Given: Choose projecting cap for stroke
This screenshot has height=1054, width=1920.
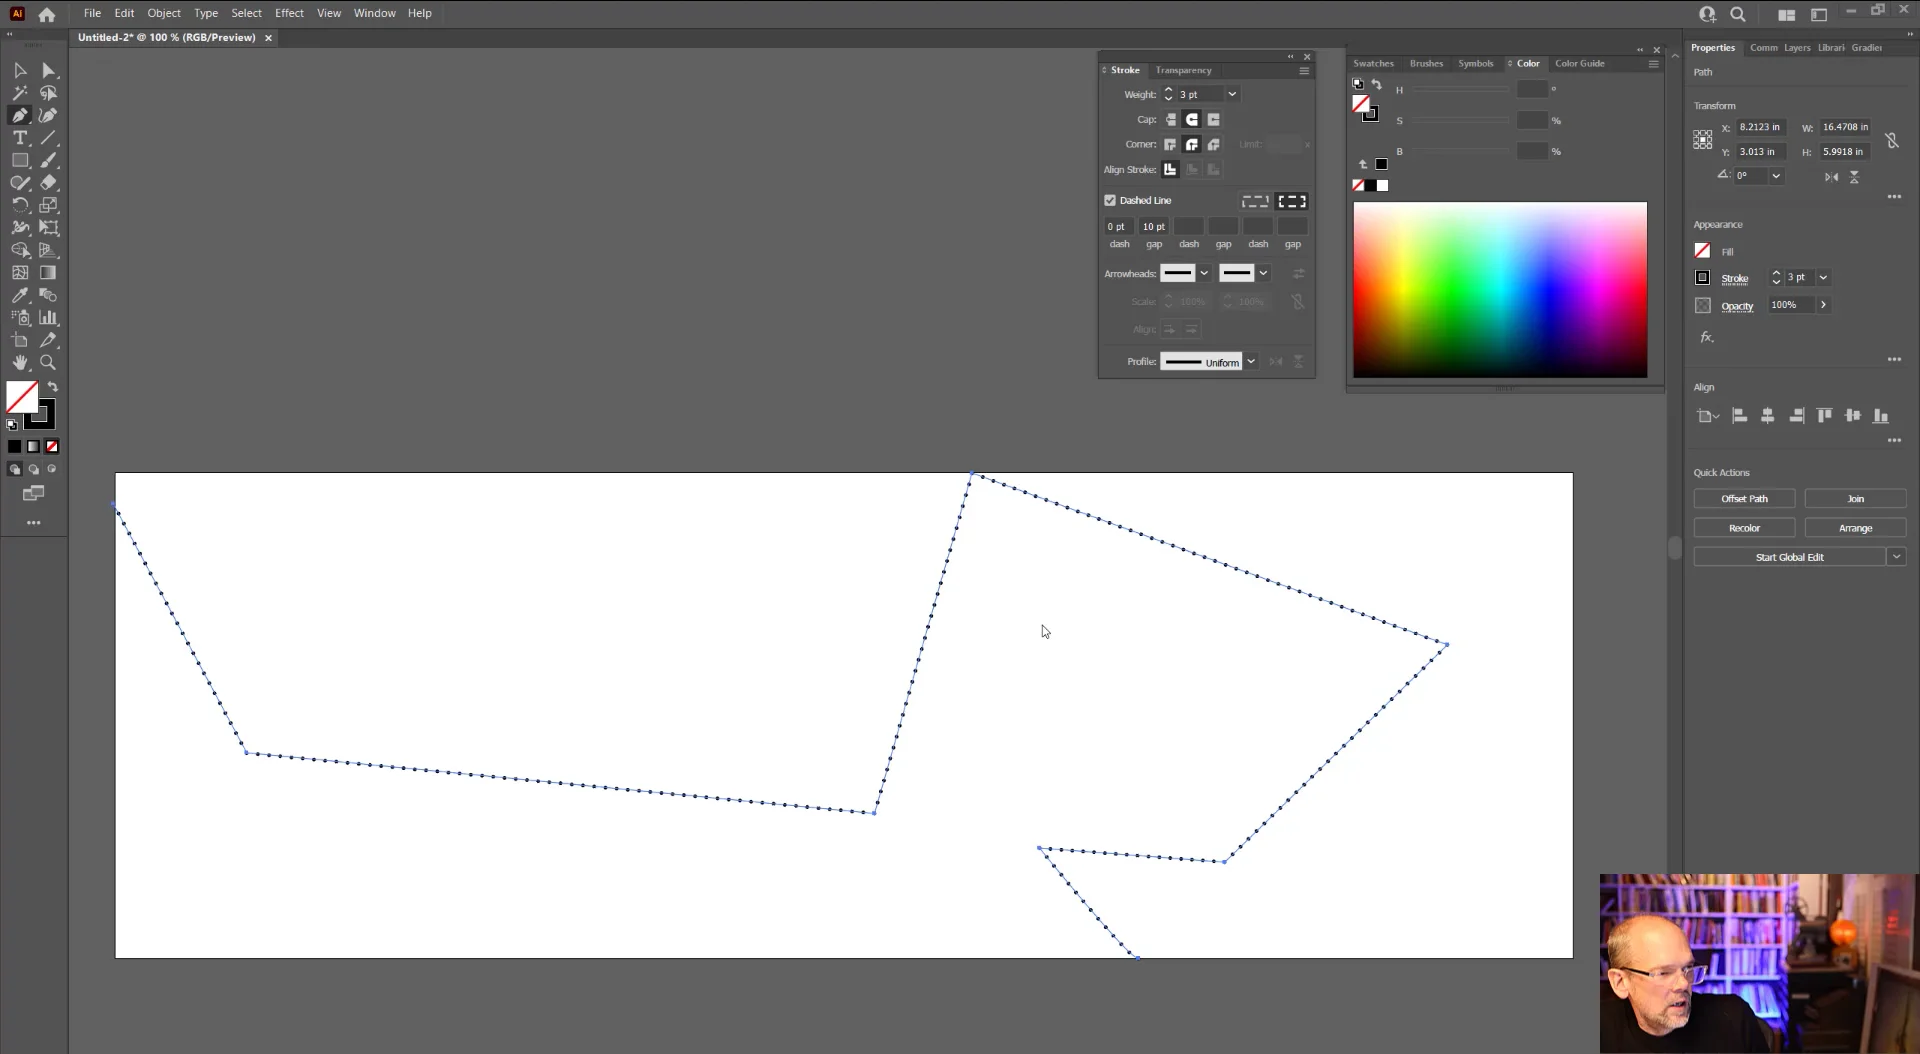Looking at the screenshot, I should click(1214, 119).
